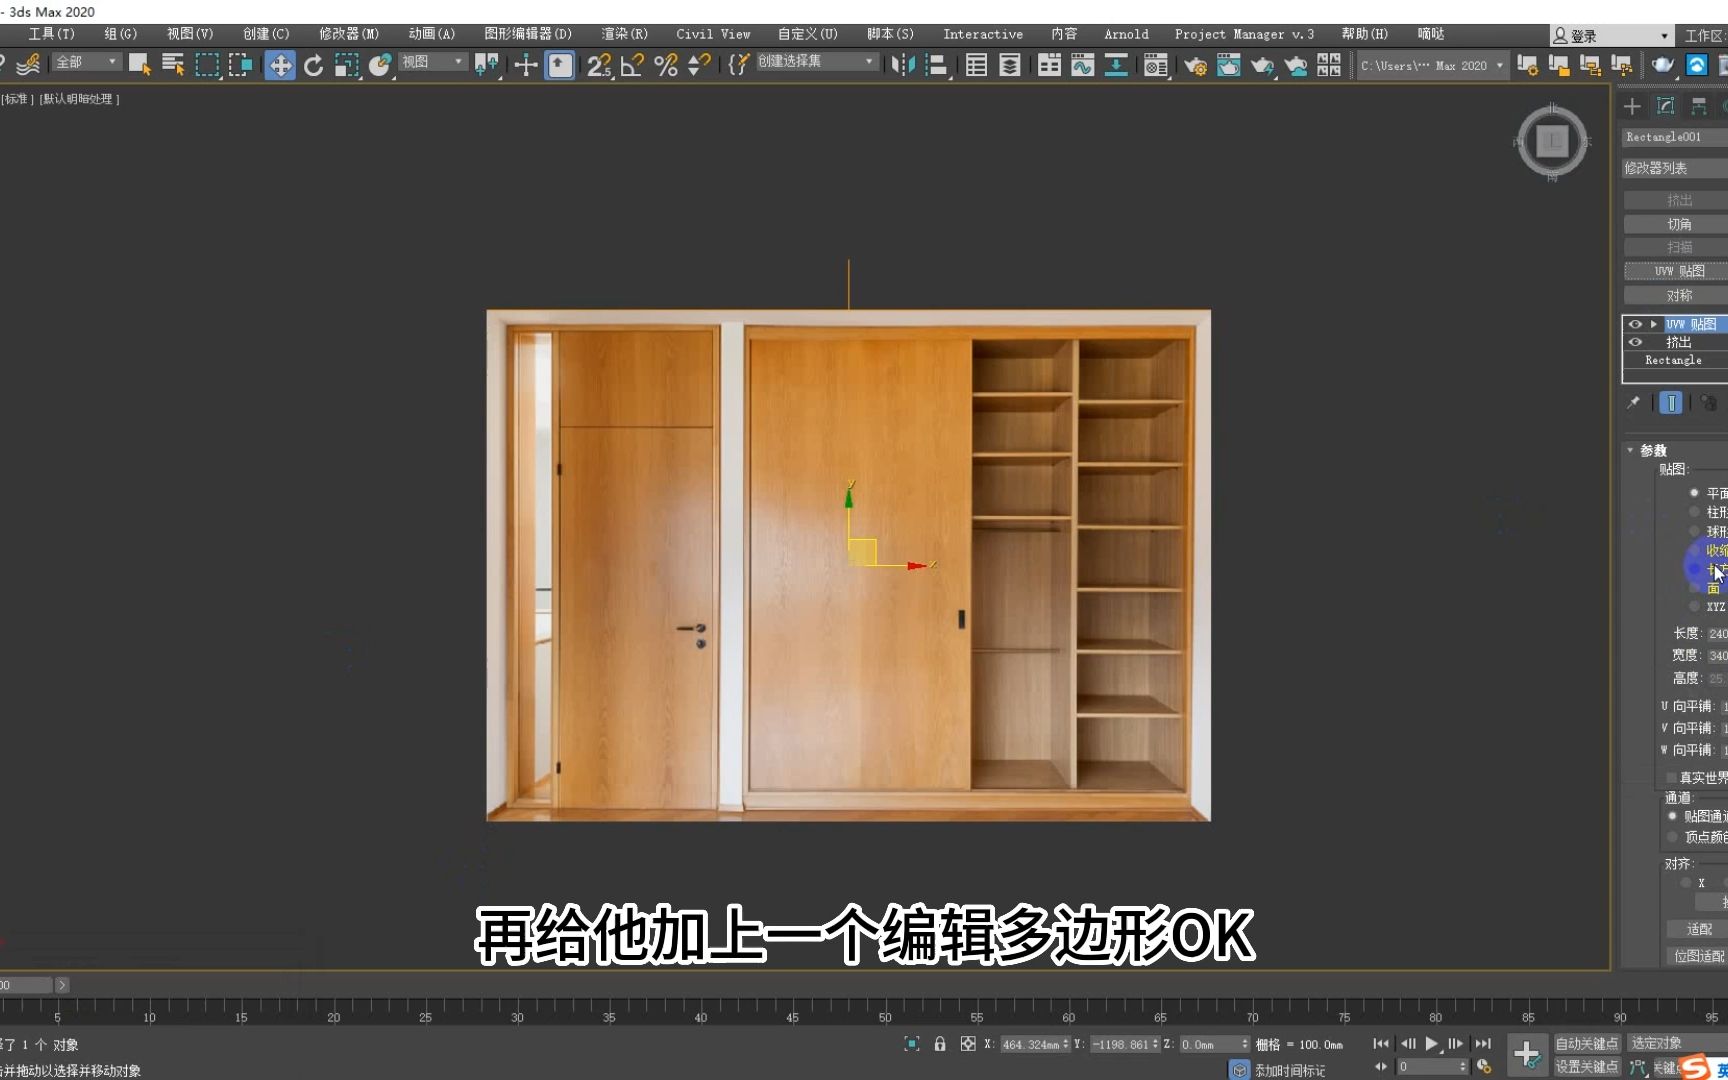Select the Select and Rotate tool
The image size is (1728, 1080).
(314, 65)
